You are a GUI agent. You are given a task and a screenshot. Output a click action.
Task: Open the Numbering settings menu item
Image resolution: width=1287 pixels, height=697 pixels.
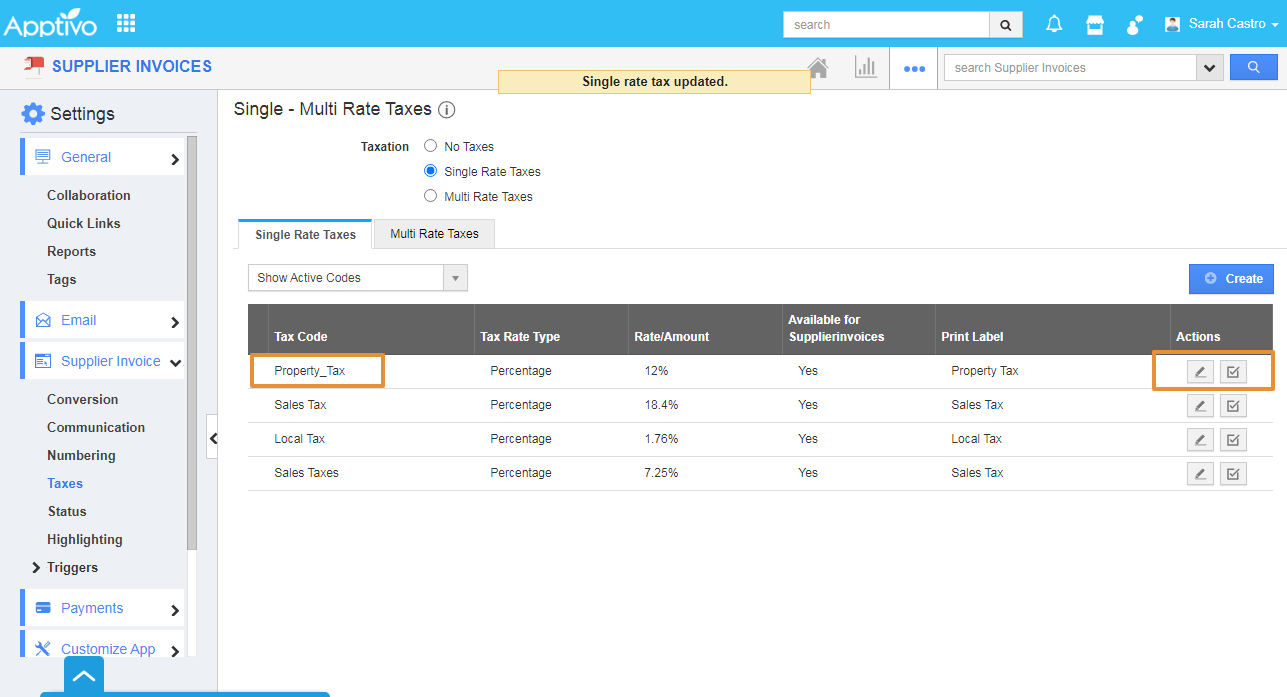(x=81, y=455)
